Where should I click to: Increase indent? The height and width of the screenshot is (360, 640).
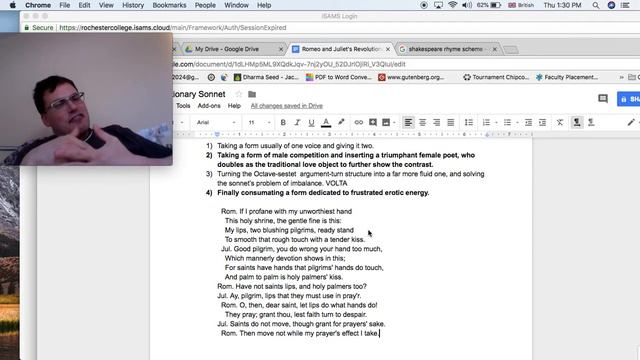point(542,122)
